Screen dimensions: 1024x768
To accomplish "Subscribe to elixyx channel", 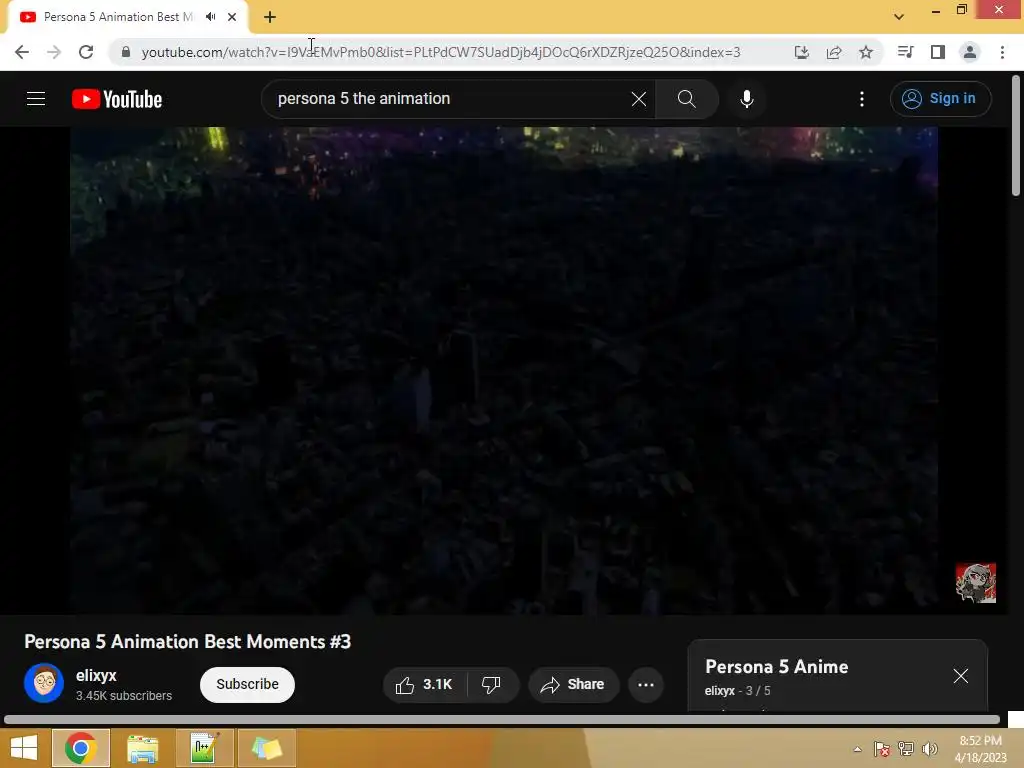I will pyautogui.click(x=248, y=684).
